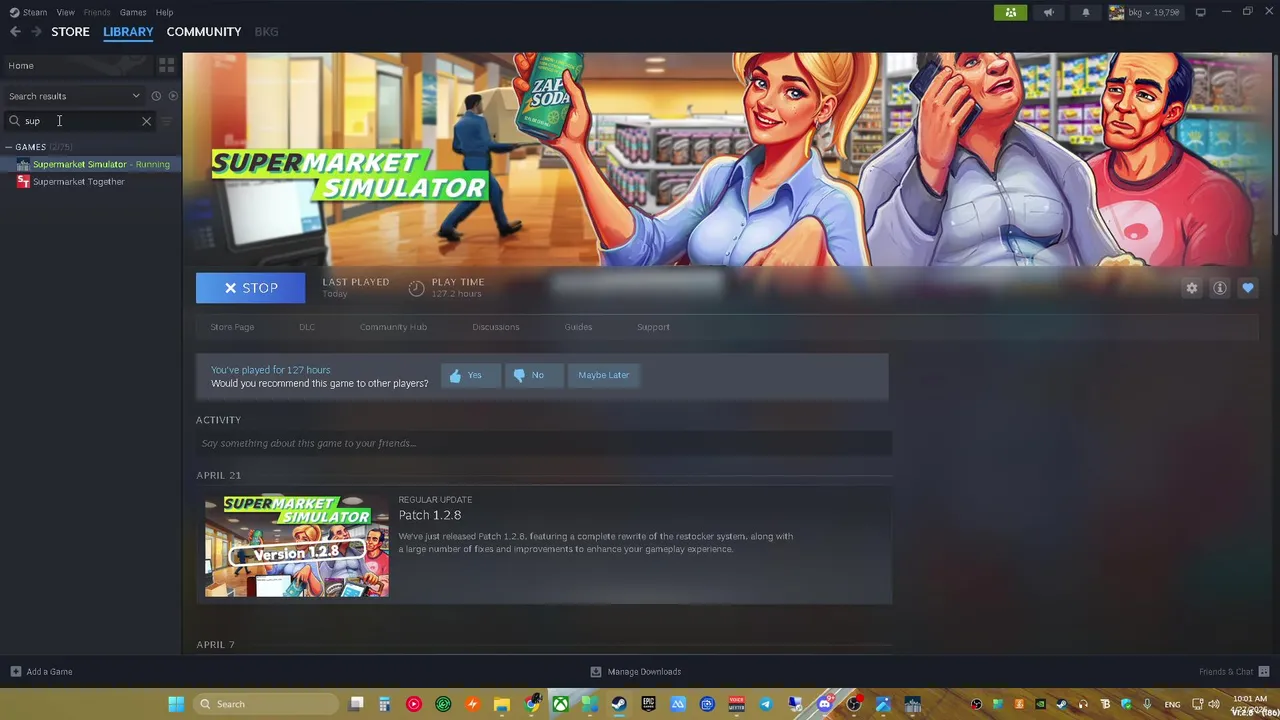Viewport: 1280px width, 720px height.
Task: Stop the running game
Action: [x=251, y=288]
